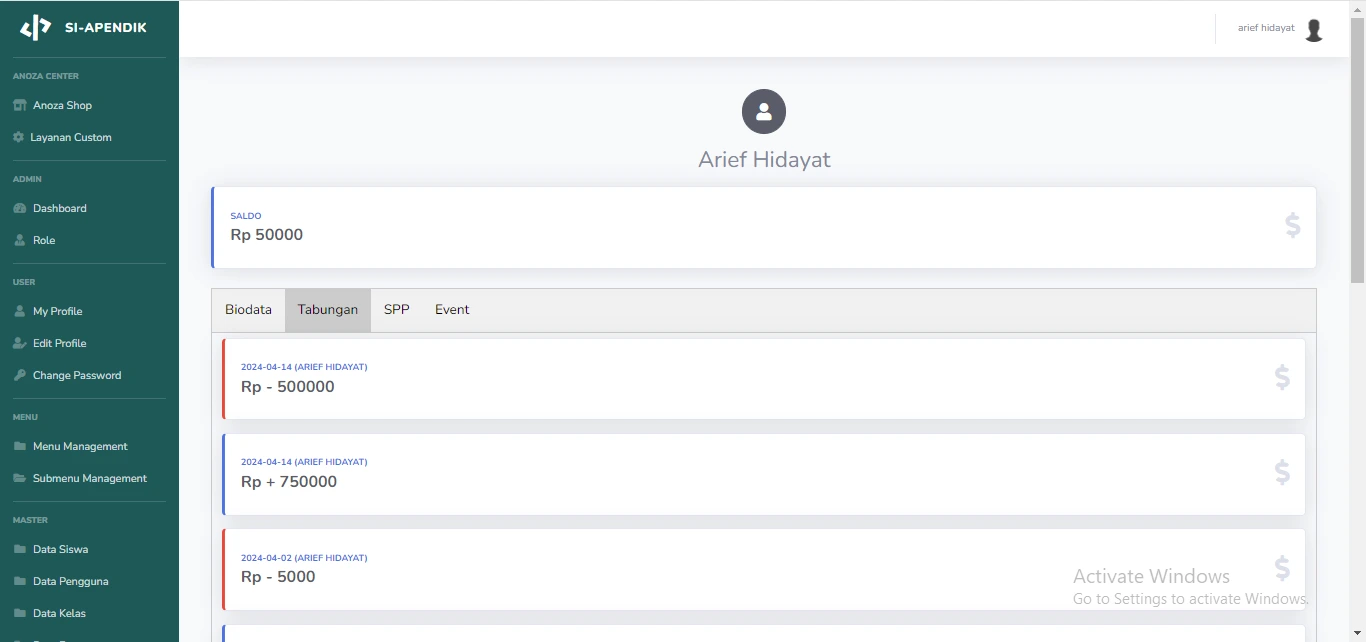Image resolution: width=1366 pixels, height=642 pixels.
Task: Click the top-right user avatar image
Action: [x=1314, y=29]
